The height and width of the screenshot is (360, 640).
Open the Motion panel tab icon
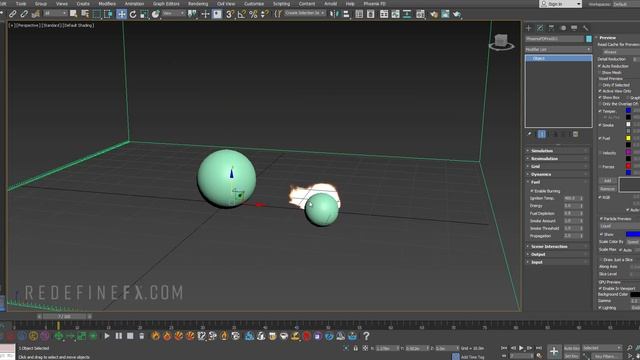coord(563,28)
